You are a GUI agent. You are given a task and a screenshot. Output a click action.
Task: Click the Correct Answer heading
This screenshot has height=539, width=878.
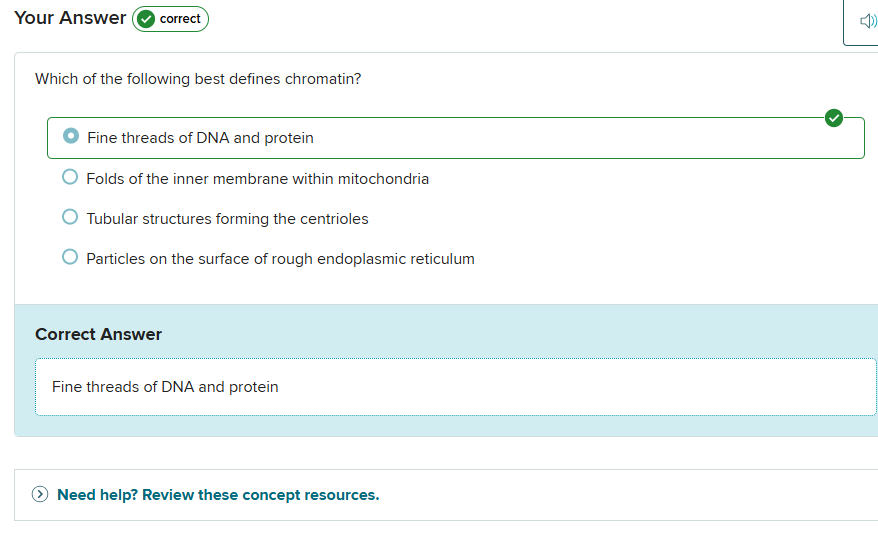(98, 334)
